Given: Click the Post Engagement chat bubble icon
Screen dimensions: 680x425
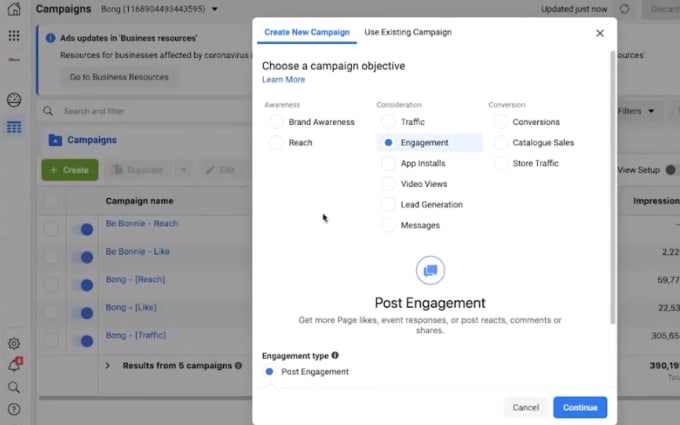Looking at the screenshot, I should [x=430, y=270].
